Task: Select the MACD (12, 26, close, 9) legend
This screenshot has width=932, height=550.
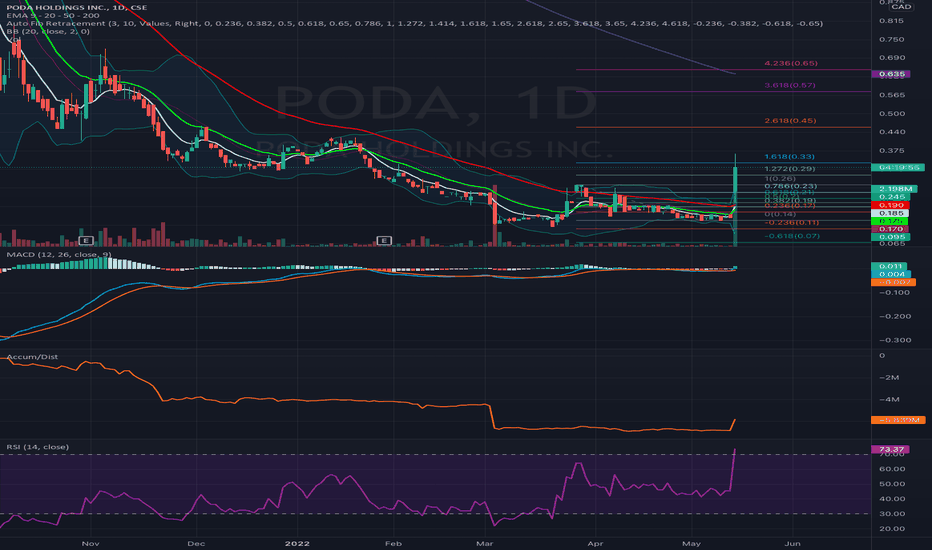Action: 59,254
